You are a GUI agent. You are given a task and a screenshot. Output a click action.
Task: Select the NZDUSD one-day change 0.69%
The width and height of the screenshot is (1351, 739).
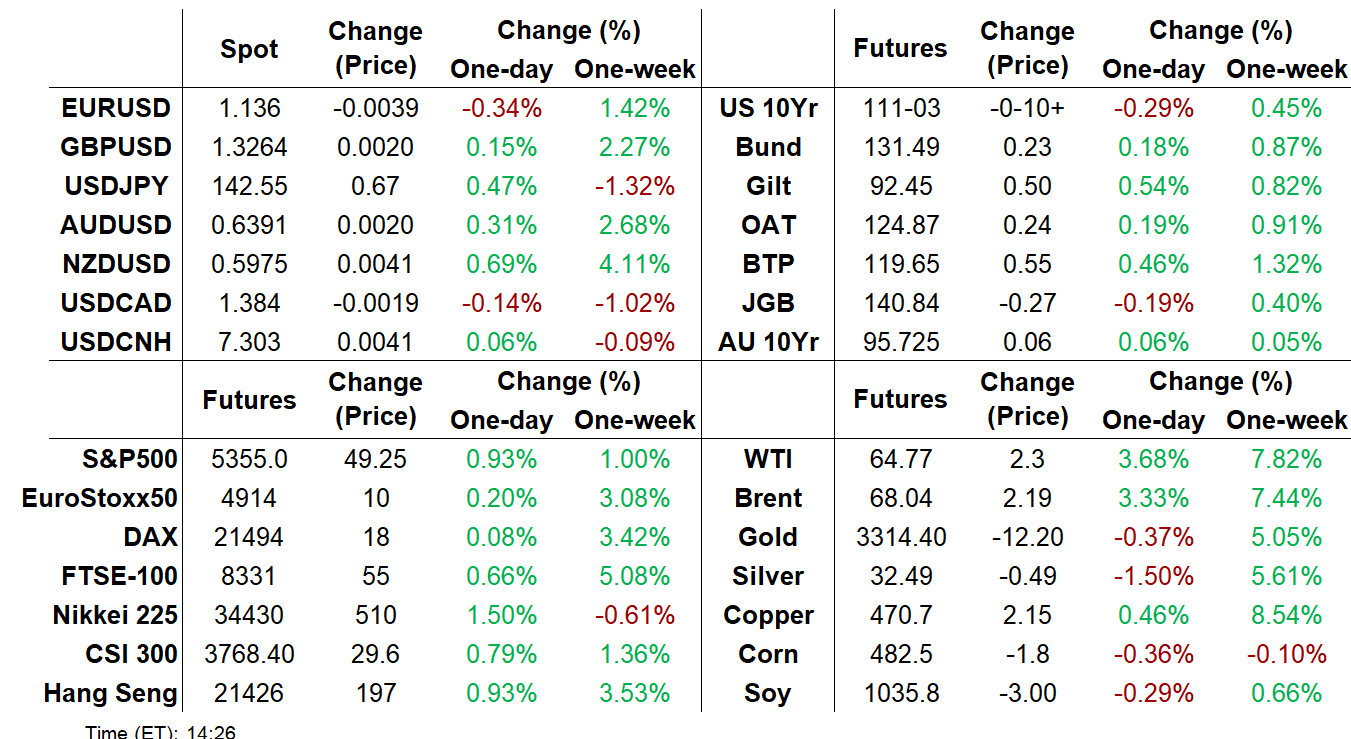(x=501, y=264)
